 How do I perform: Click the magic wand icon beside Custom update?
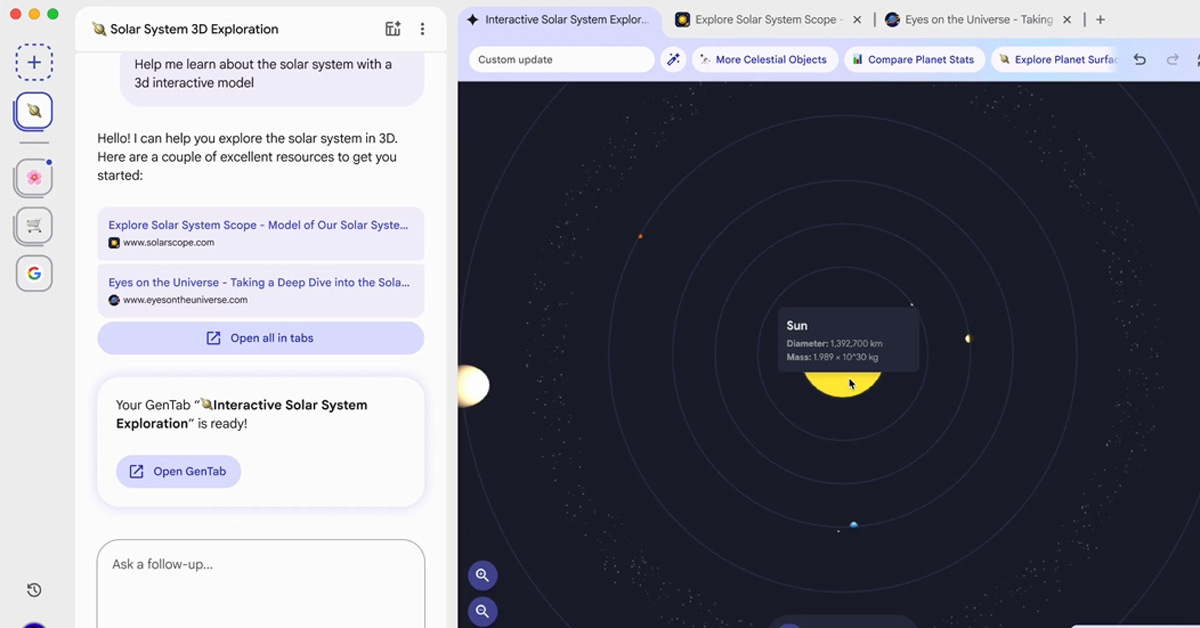[x=674, y=60]
